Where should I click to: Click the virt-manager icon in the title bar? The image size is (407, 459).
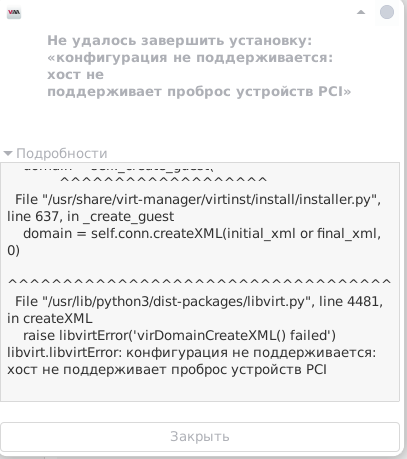14,13
